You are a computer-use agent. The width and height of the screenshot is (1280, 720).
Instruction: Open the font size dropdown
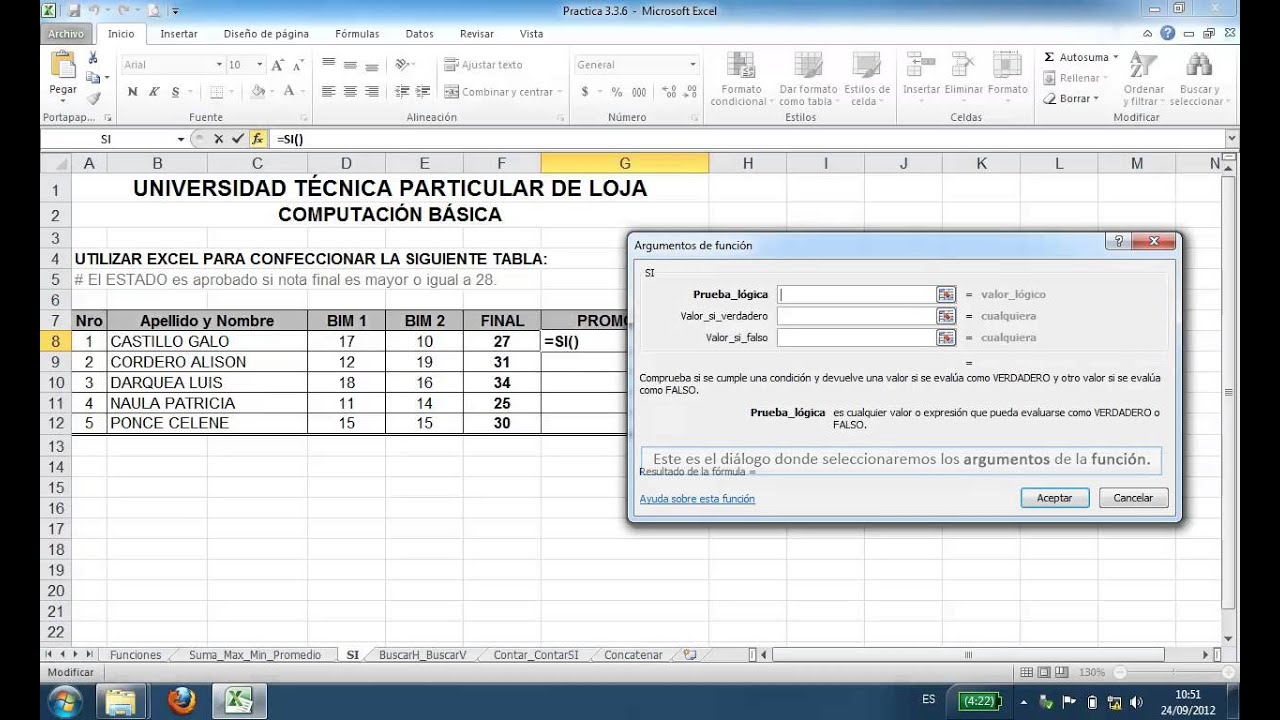(260, 65)
